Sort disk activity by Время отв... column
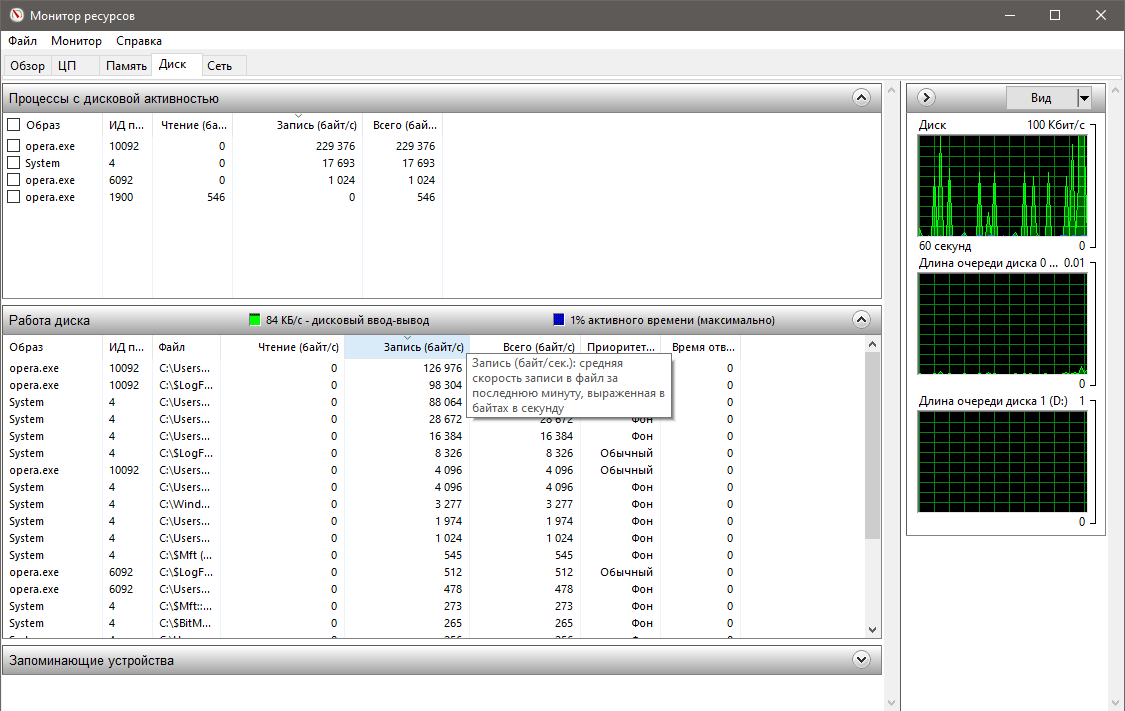Image resolution: width=1125 pixels, height=711 pixels. pos(701,347)
